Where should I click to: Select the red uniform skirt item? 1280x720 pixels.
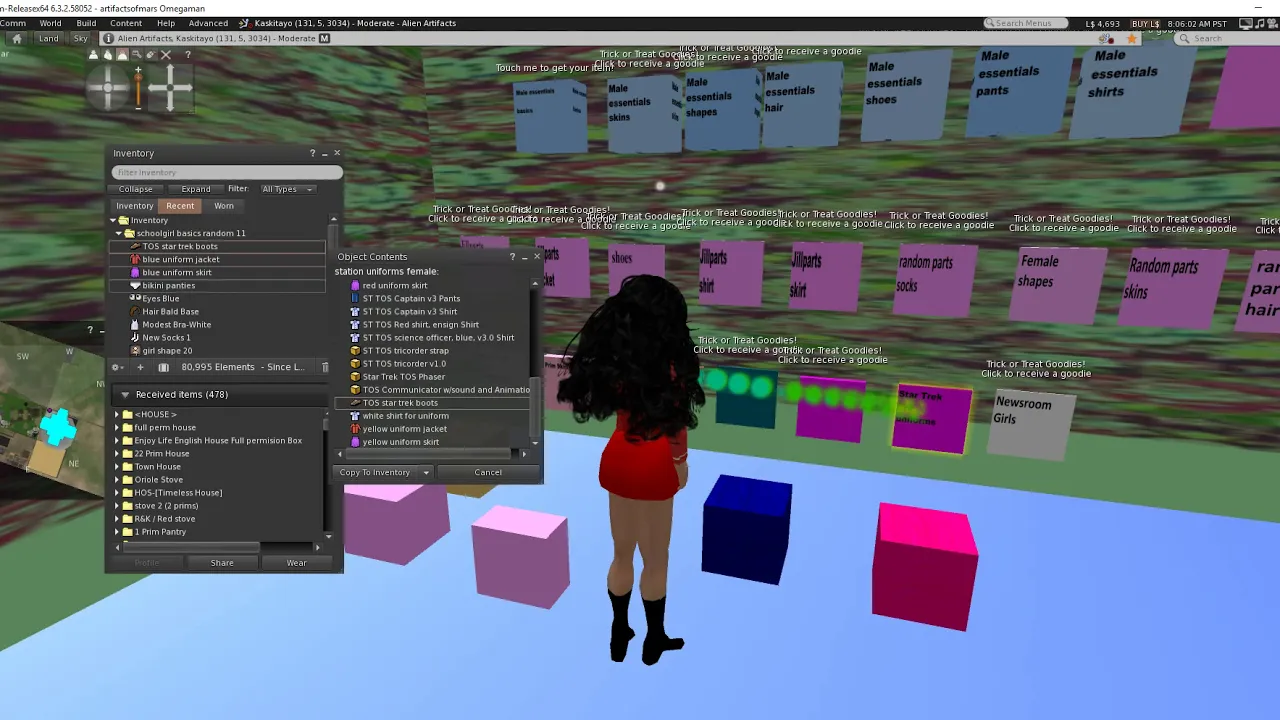394,286
